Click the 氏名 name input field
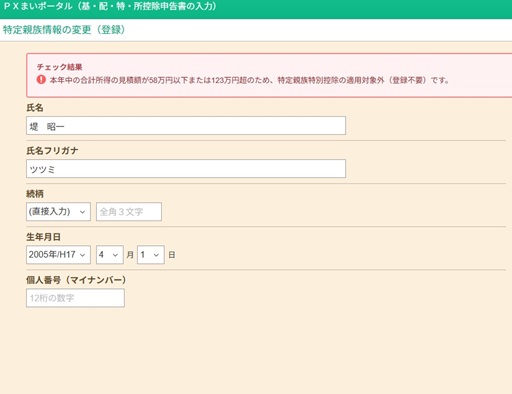 tap(186, 126)
